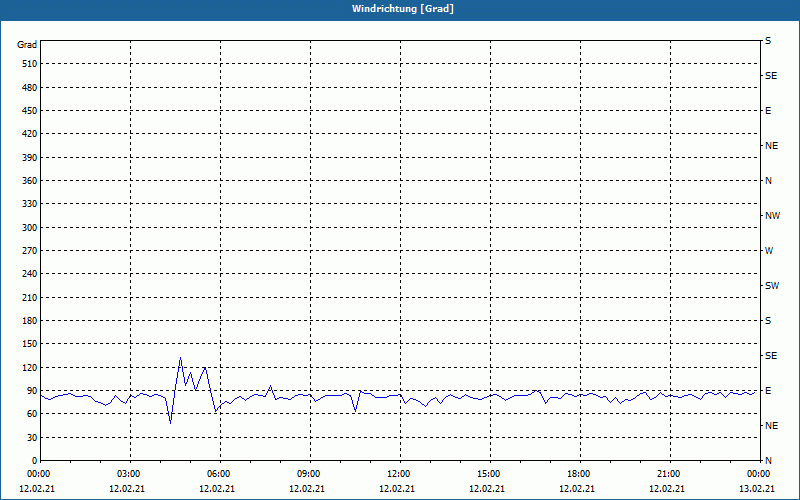Click the 09:00 time axis label
The height and width of the screenshot is (500, 800).
[x=308, y=473]
